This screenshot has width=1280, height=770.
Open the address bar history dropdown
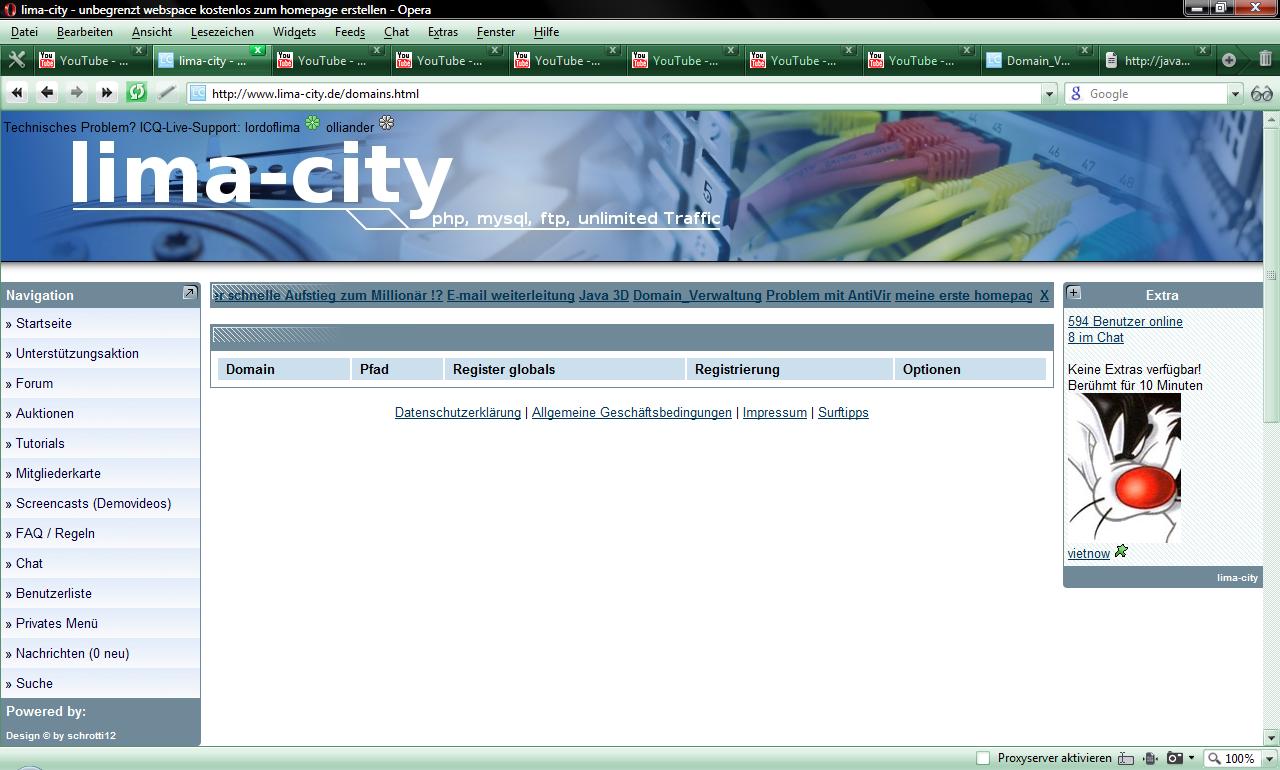(x=1049, y=93)
